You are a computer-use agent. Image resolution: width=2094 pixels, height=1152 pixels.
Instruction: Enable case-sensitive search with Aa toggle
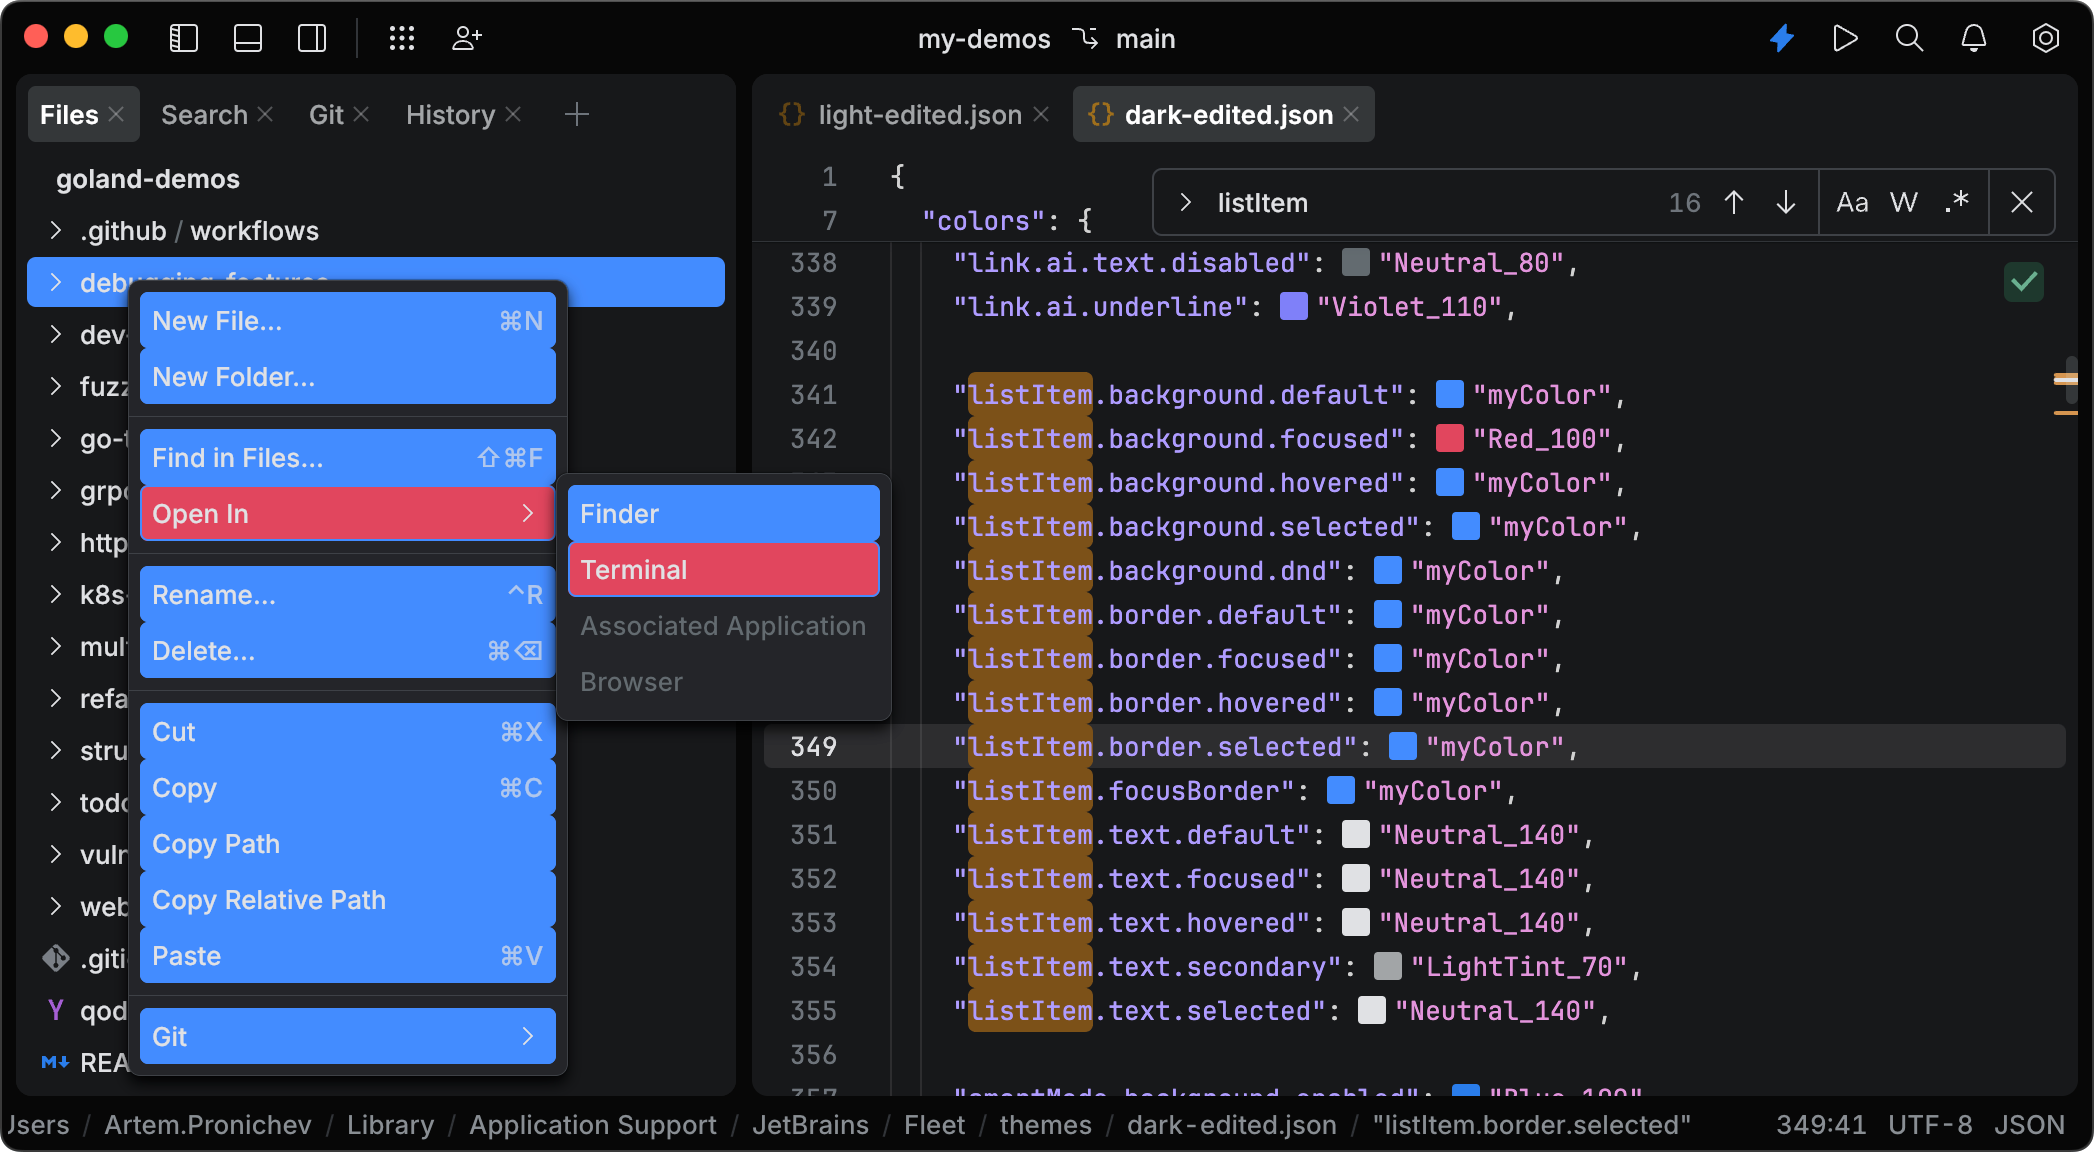coord(1853,202)
